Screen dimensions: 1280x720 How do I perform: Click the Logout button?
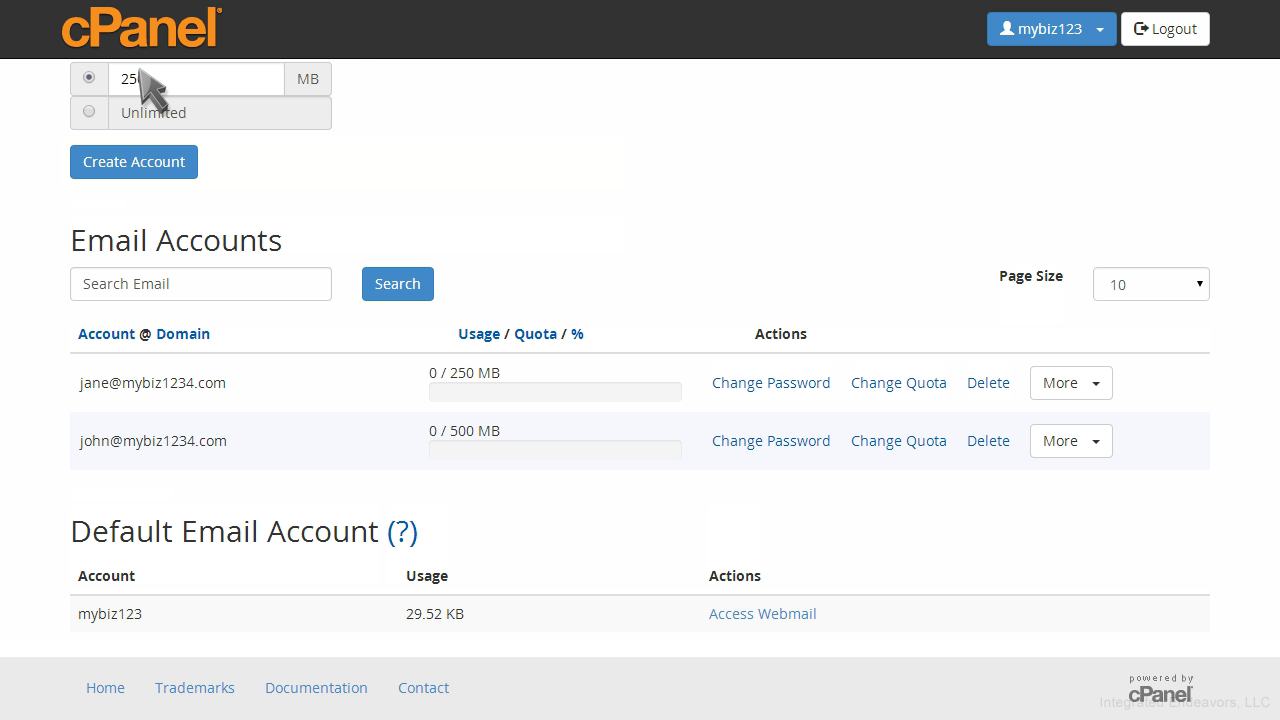coord(1165,29)
